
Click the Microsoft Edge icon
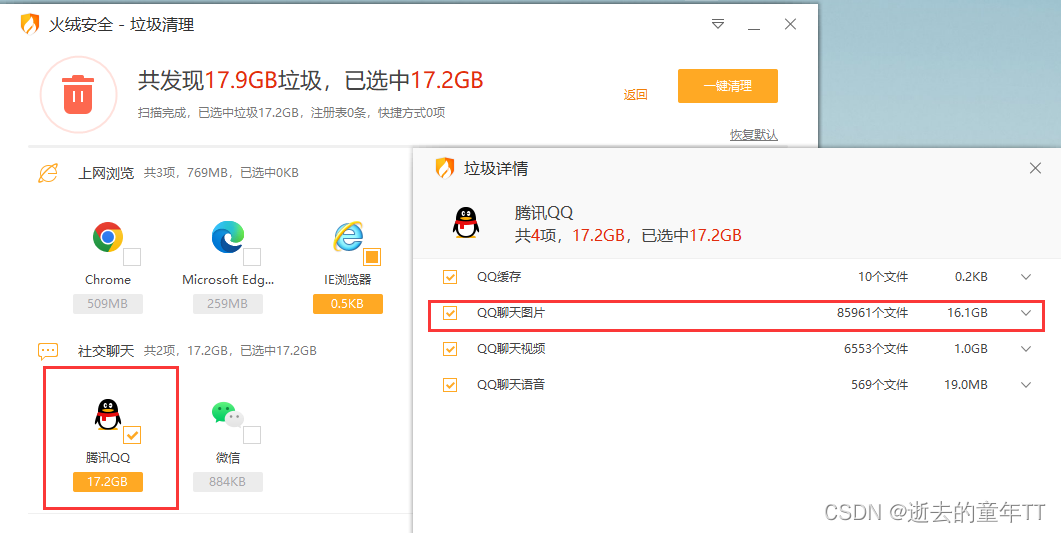click(227, 237)
